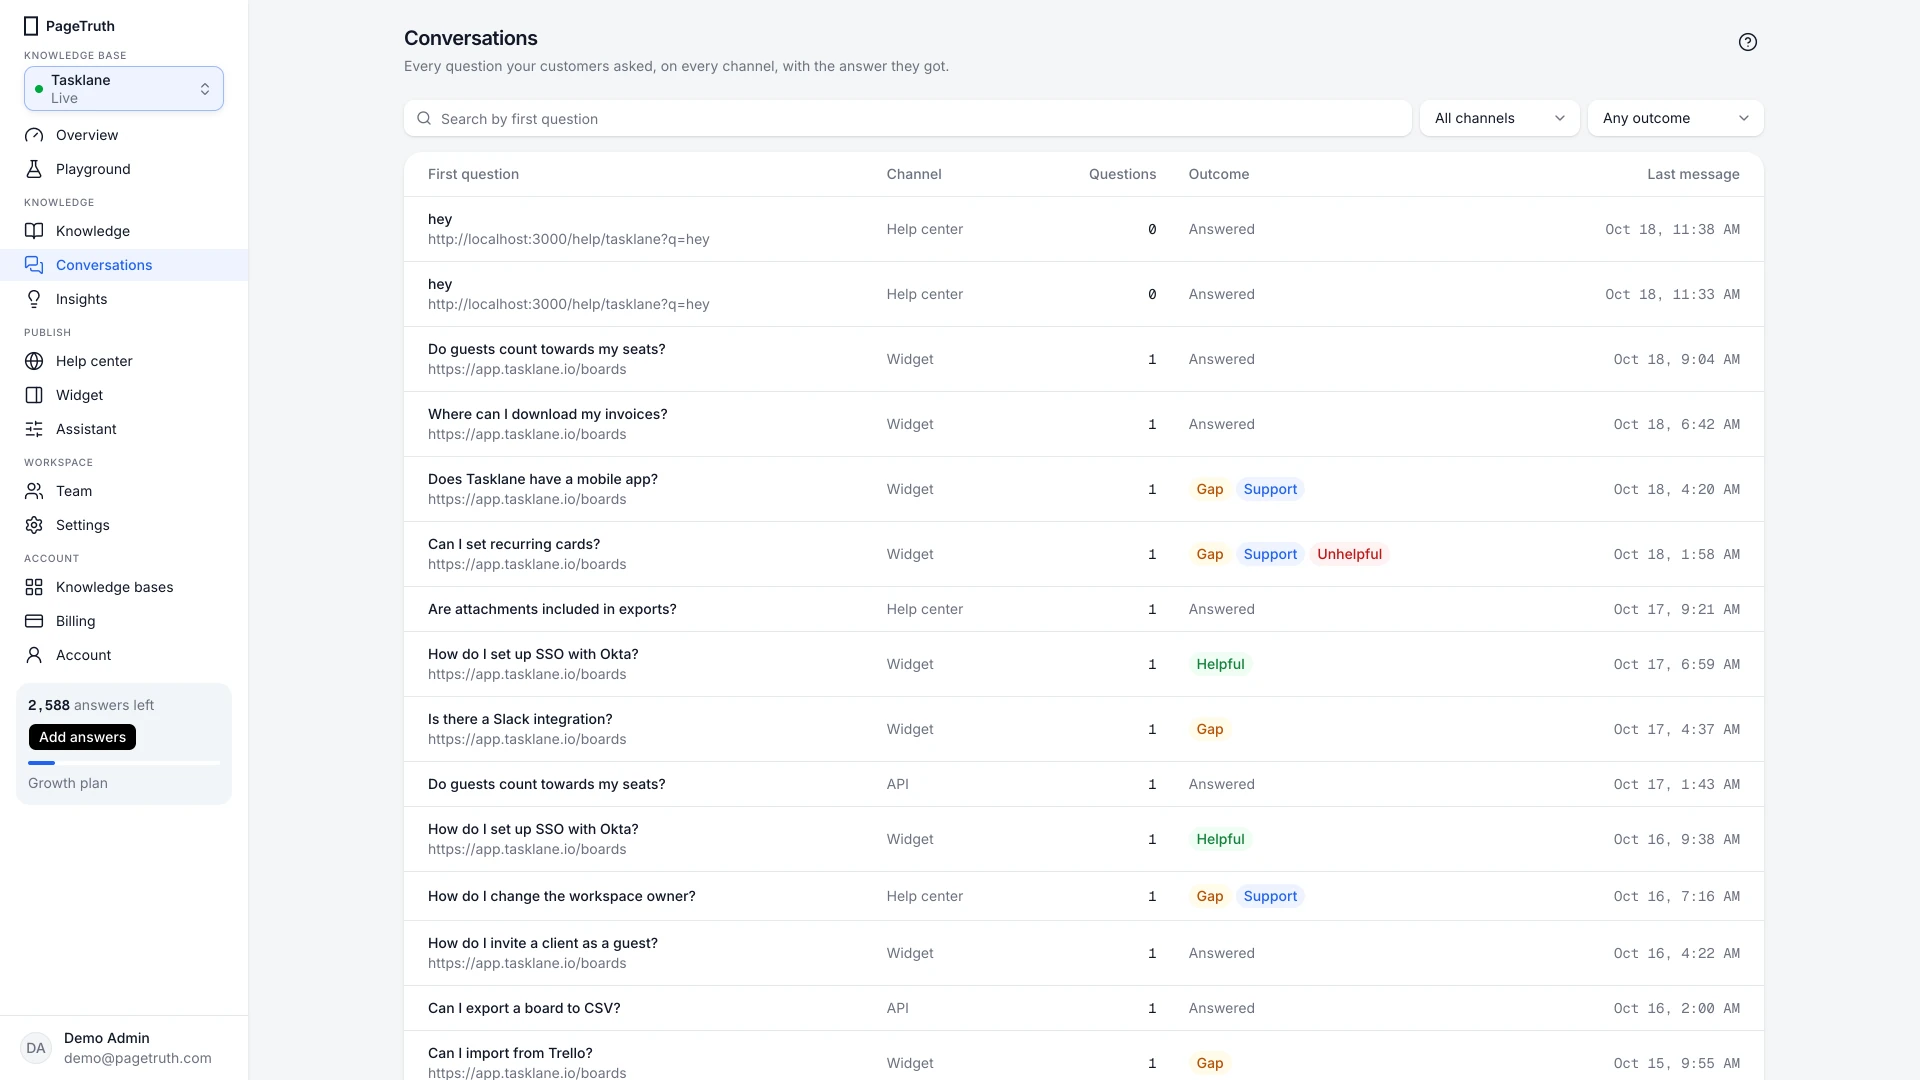The image size is (1920, 1080).
Task: Click the Conversations chat bubbles icon
Action: pyautogui.click(x=34, y=265)
